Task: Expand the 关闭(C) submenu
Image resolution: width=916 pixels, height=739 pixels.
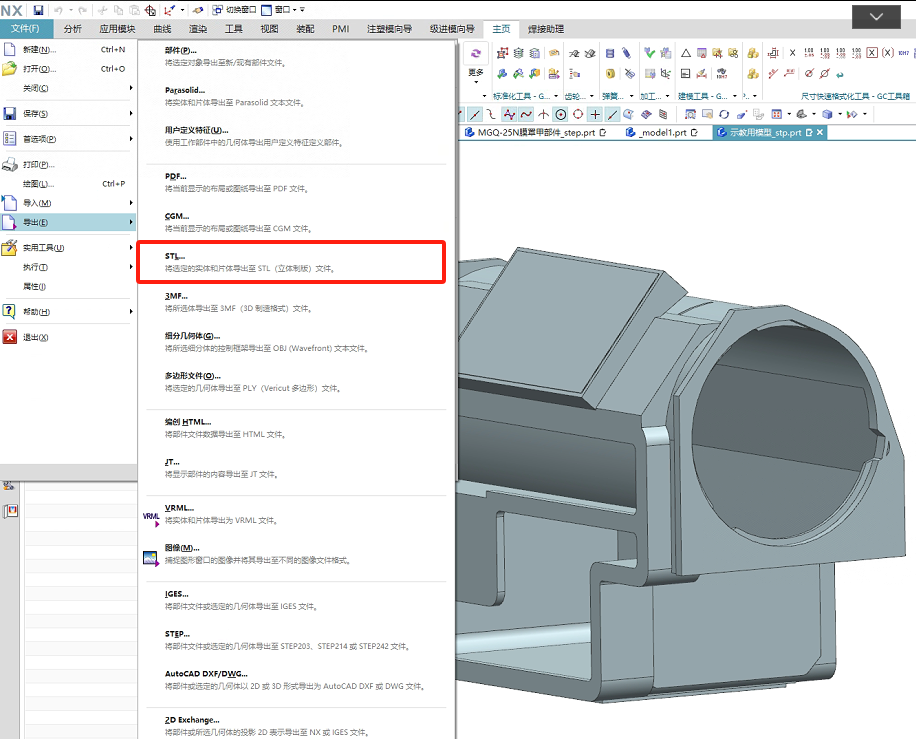Action: tap(68, 88)
